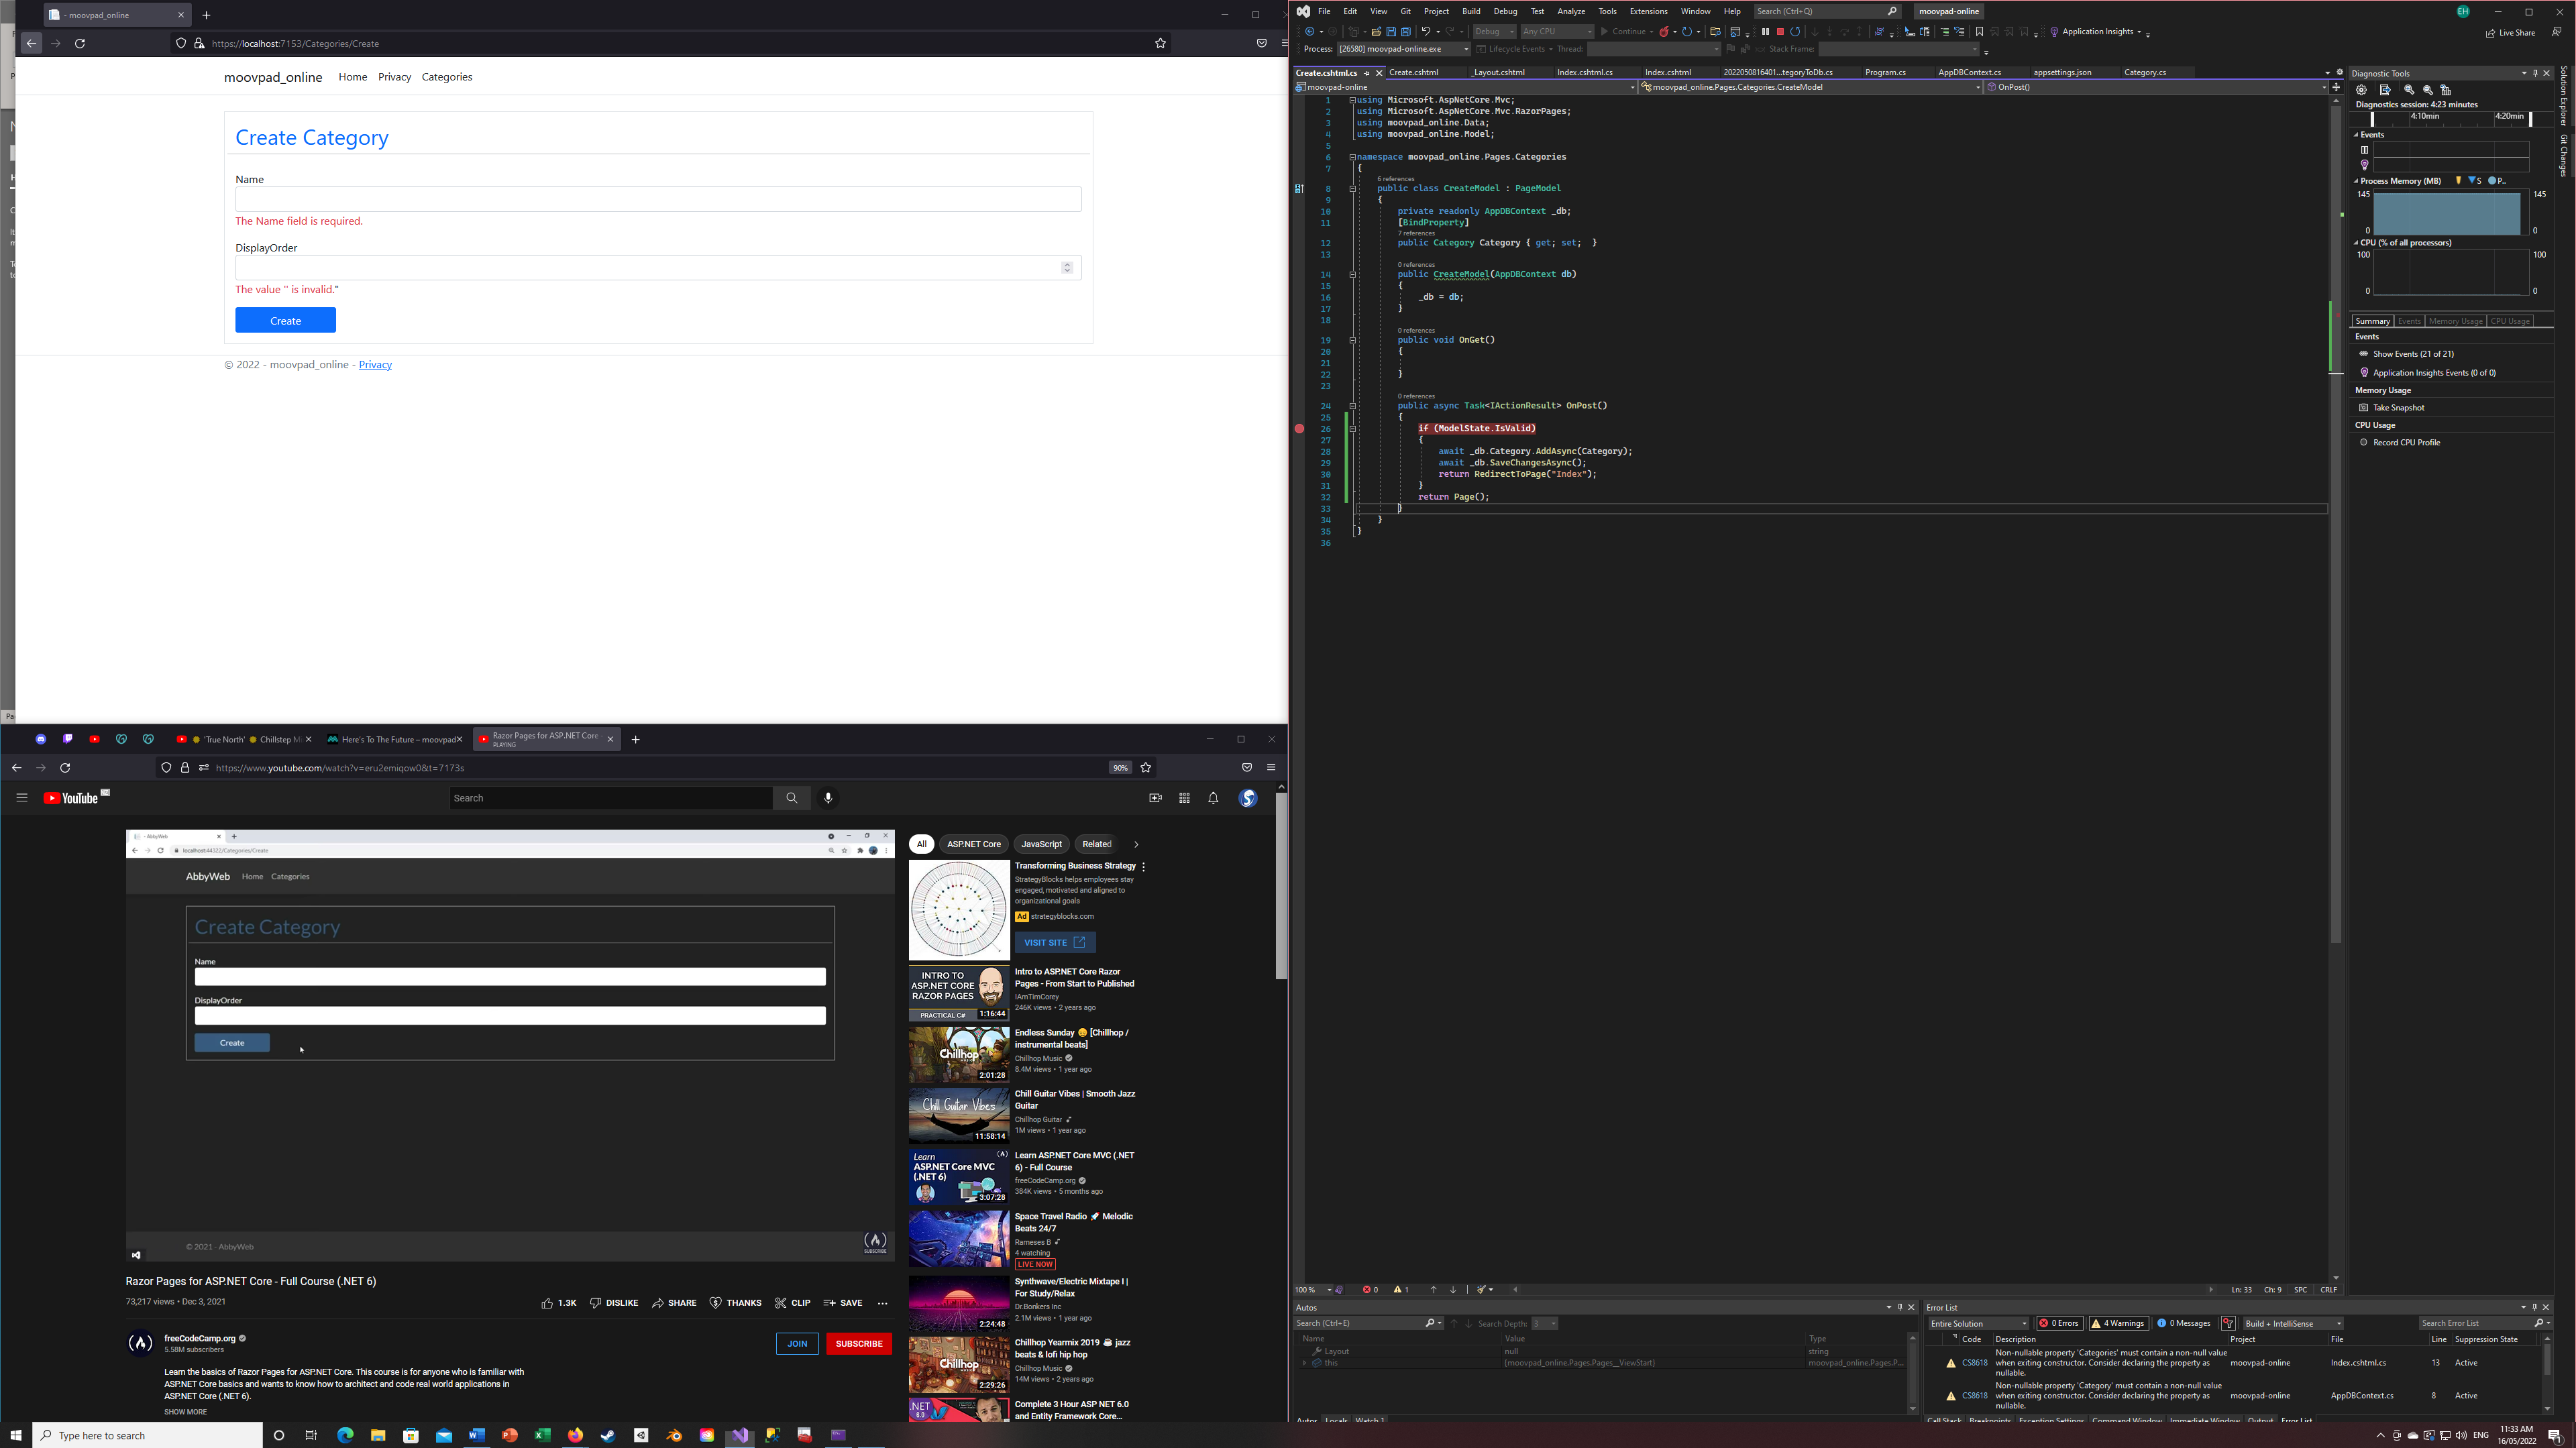The height and width of the screenshot is (1448, 2576).
Task: Click the Live Share button
Action: click(2510, 32)
